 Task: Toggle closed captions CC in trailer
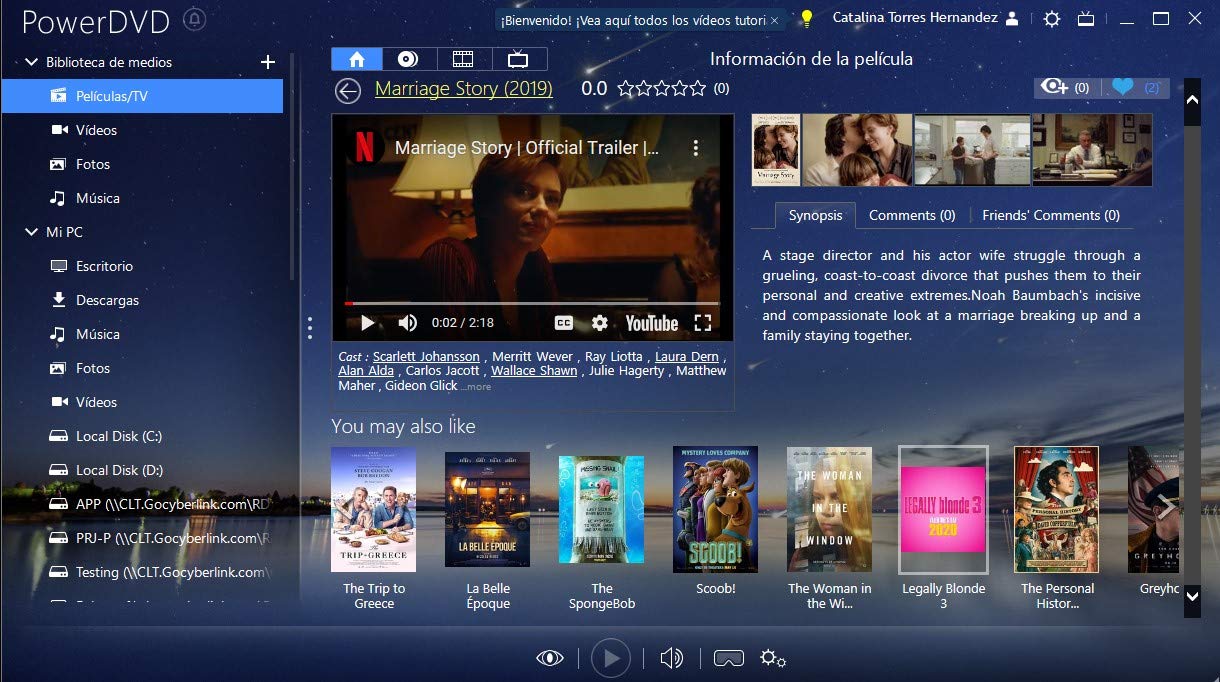(564, 323)
